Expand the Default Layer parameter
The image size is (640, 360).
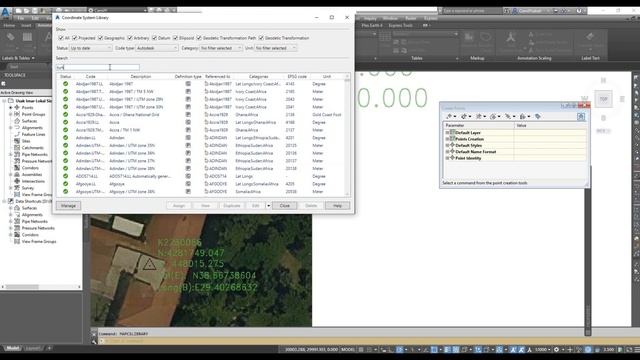tap(447, 133)
